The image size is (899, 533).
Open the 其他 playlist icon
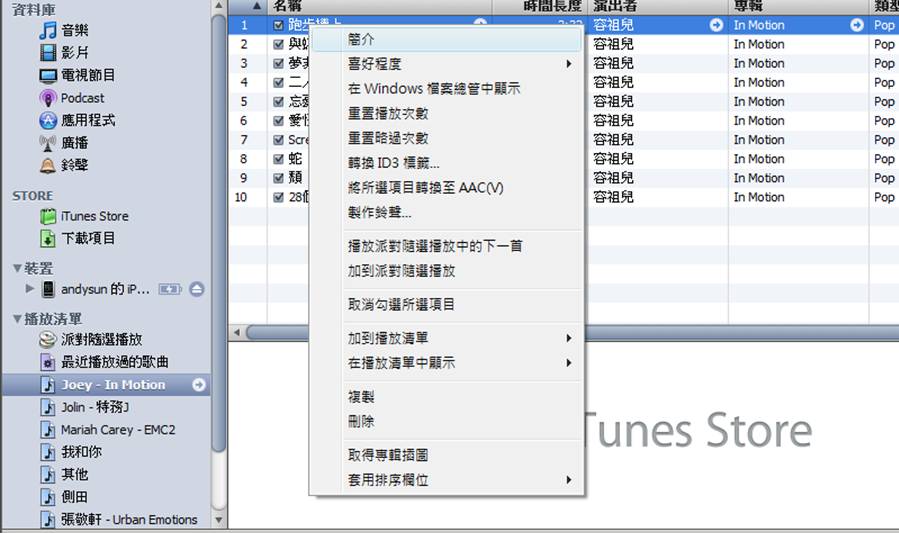coord(48,475)
